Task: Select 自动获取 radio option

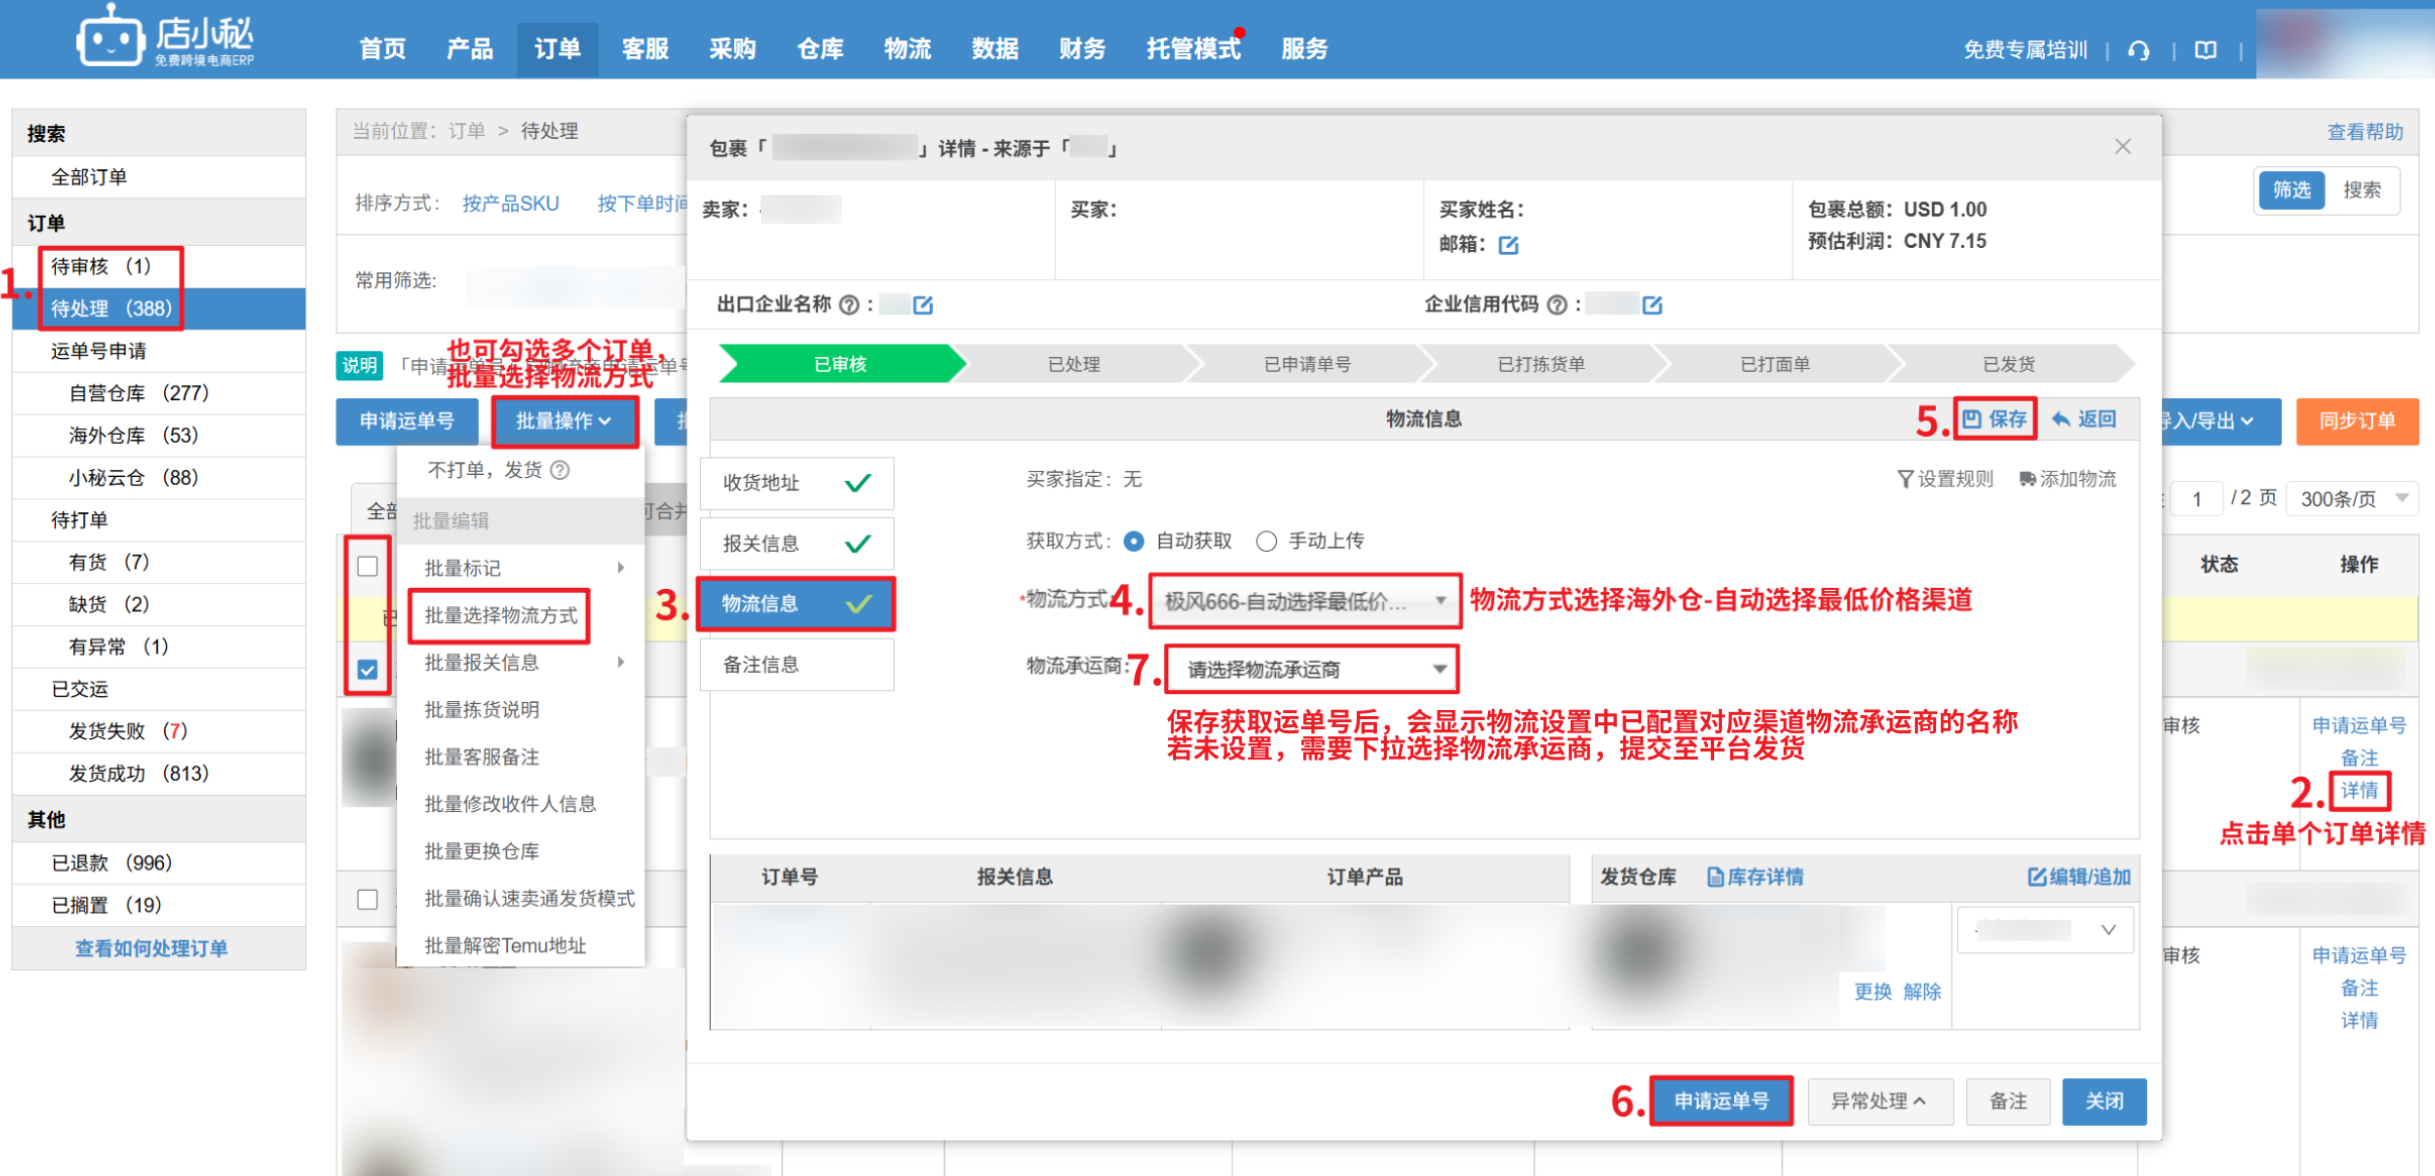Action: tap(1134, 541)
